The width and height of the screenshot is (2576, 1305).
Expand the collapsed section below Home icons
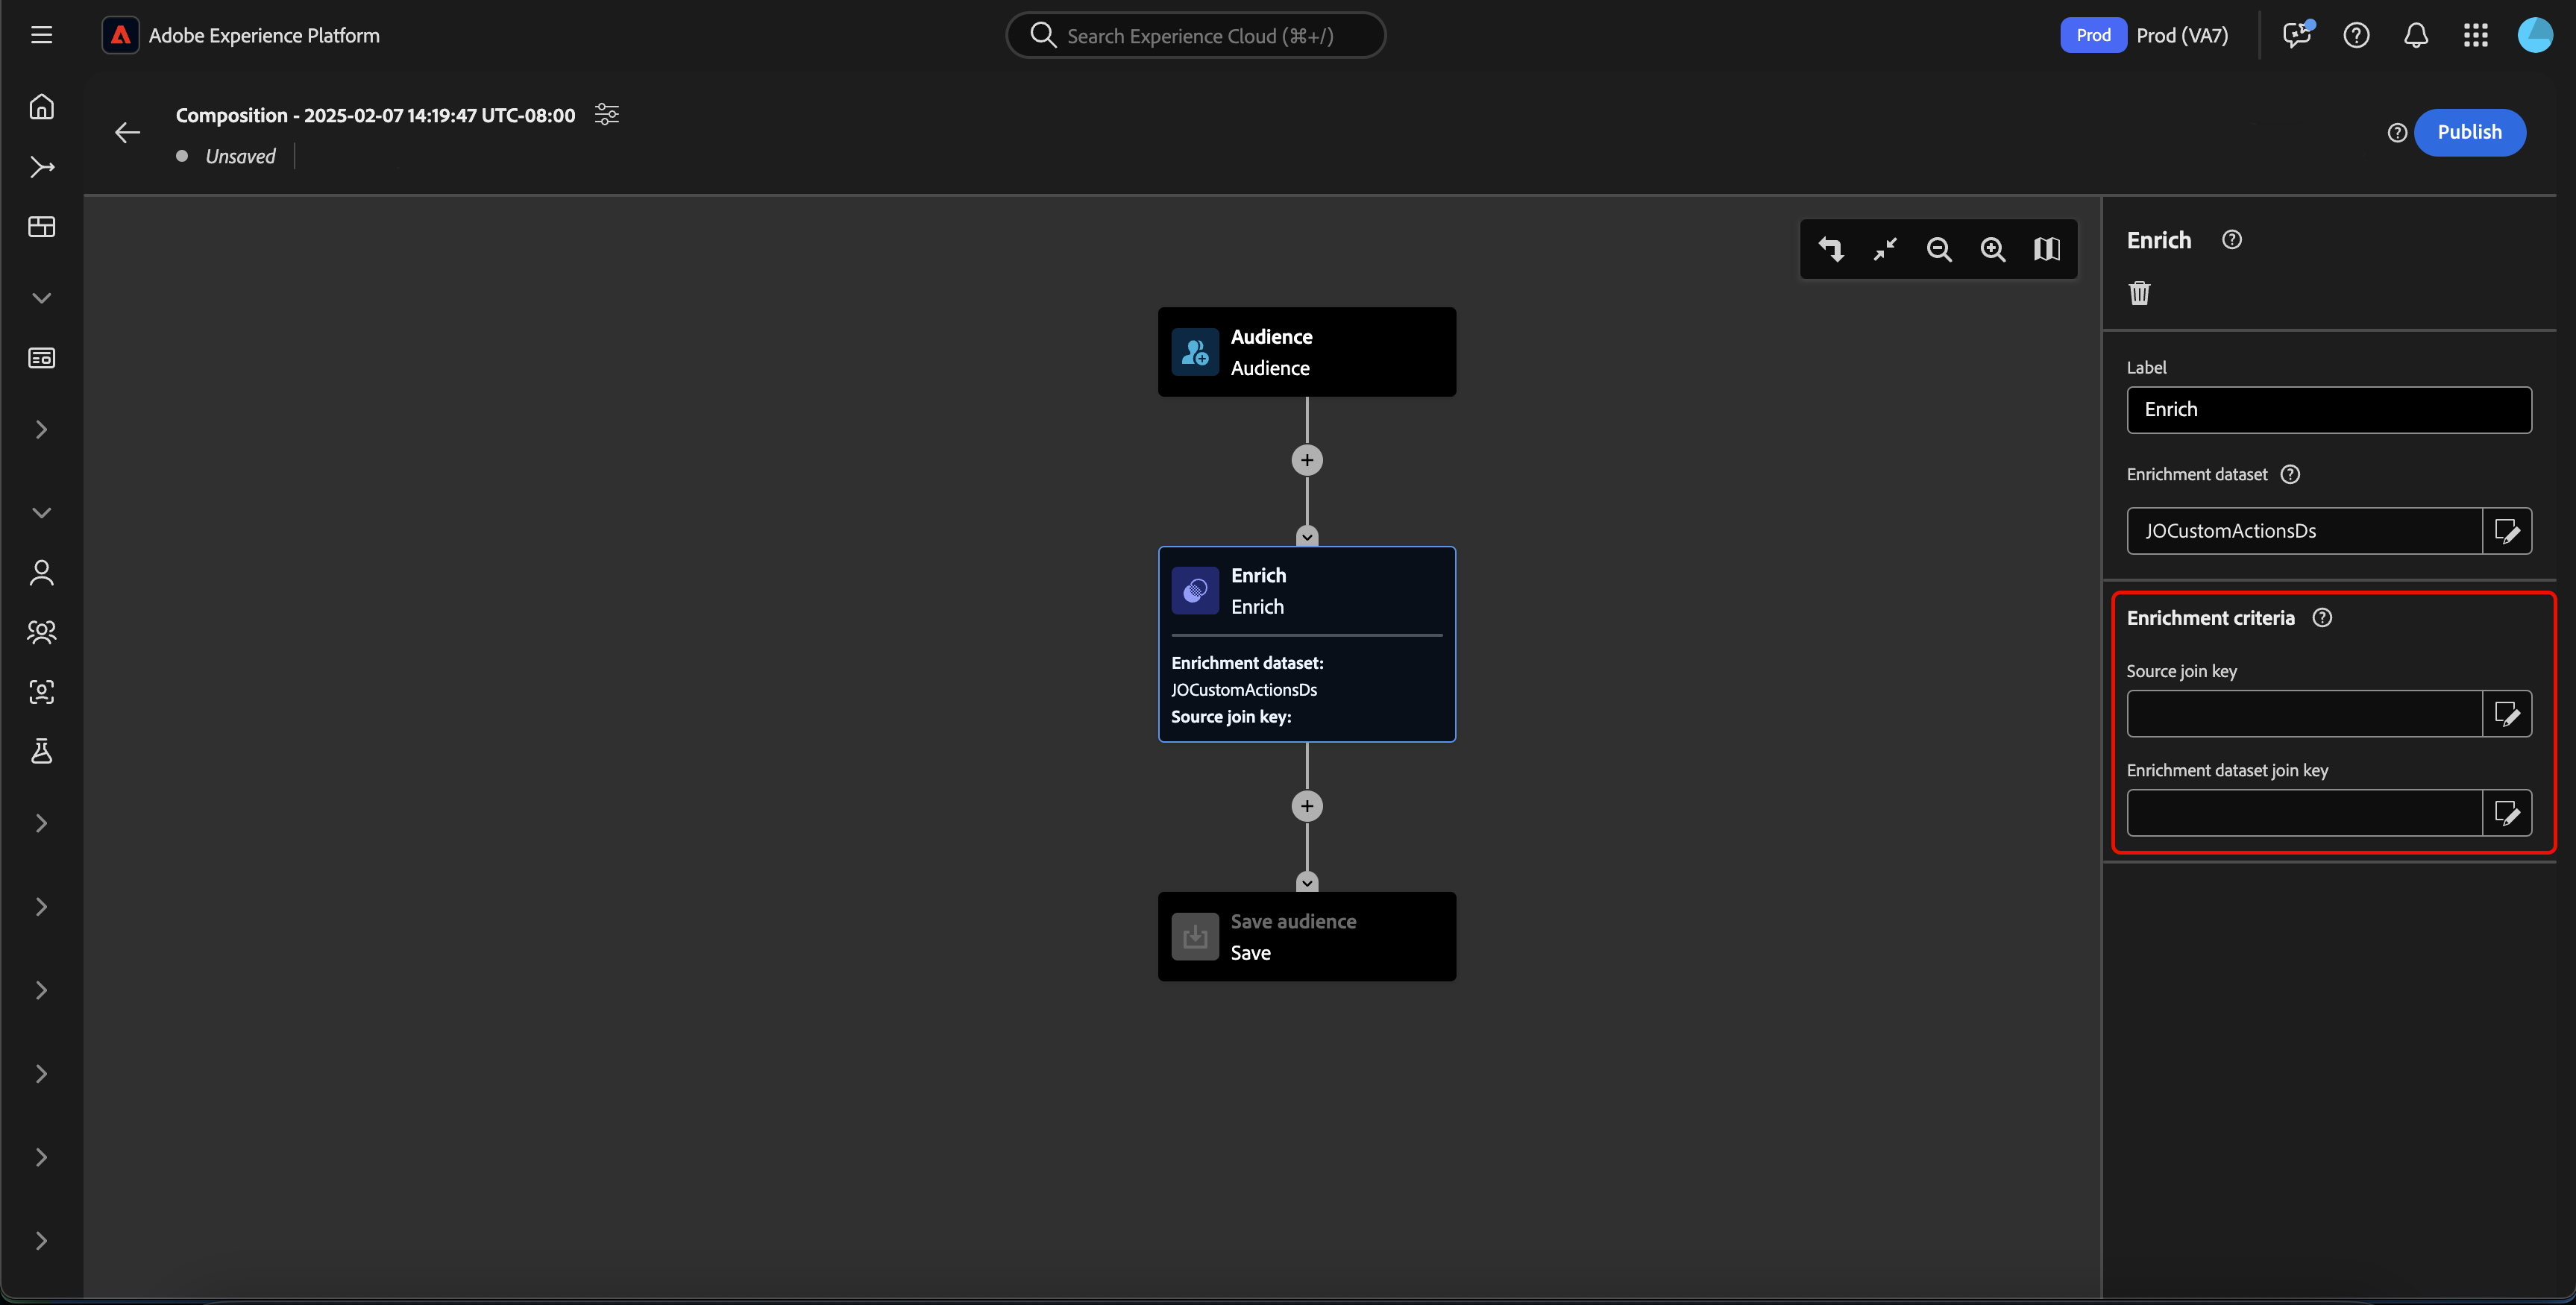point(41,298)
